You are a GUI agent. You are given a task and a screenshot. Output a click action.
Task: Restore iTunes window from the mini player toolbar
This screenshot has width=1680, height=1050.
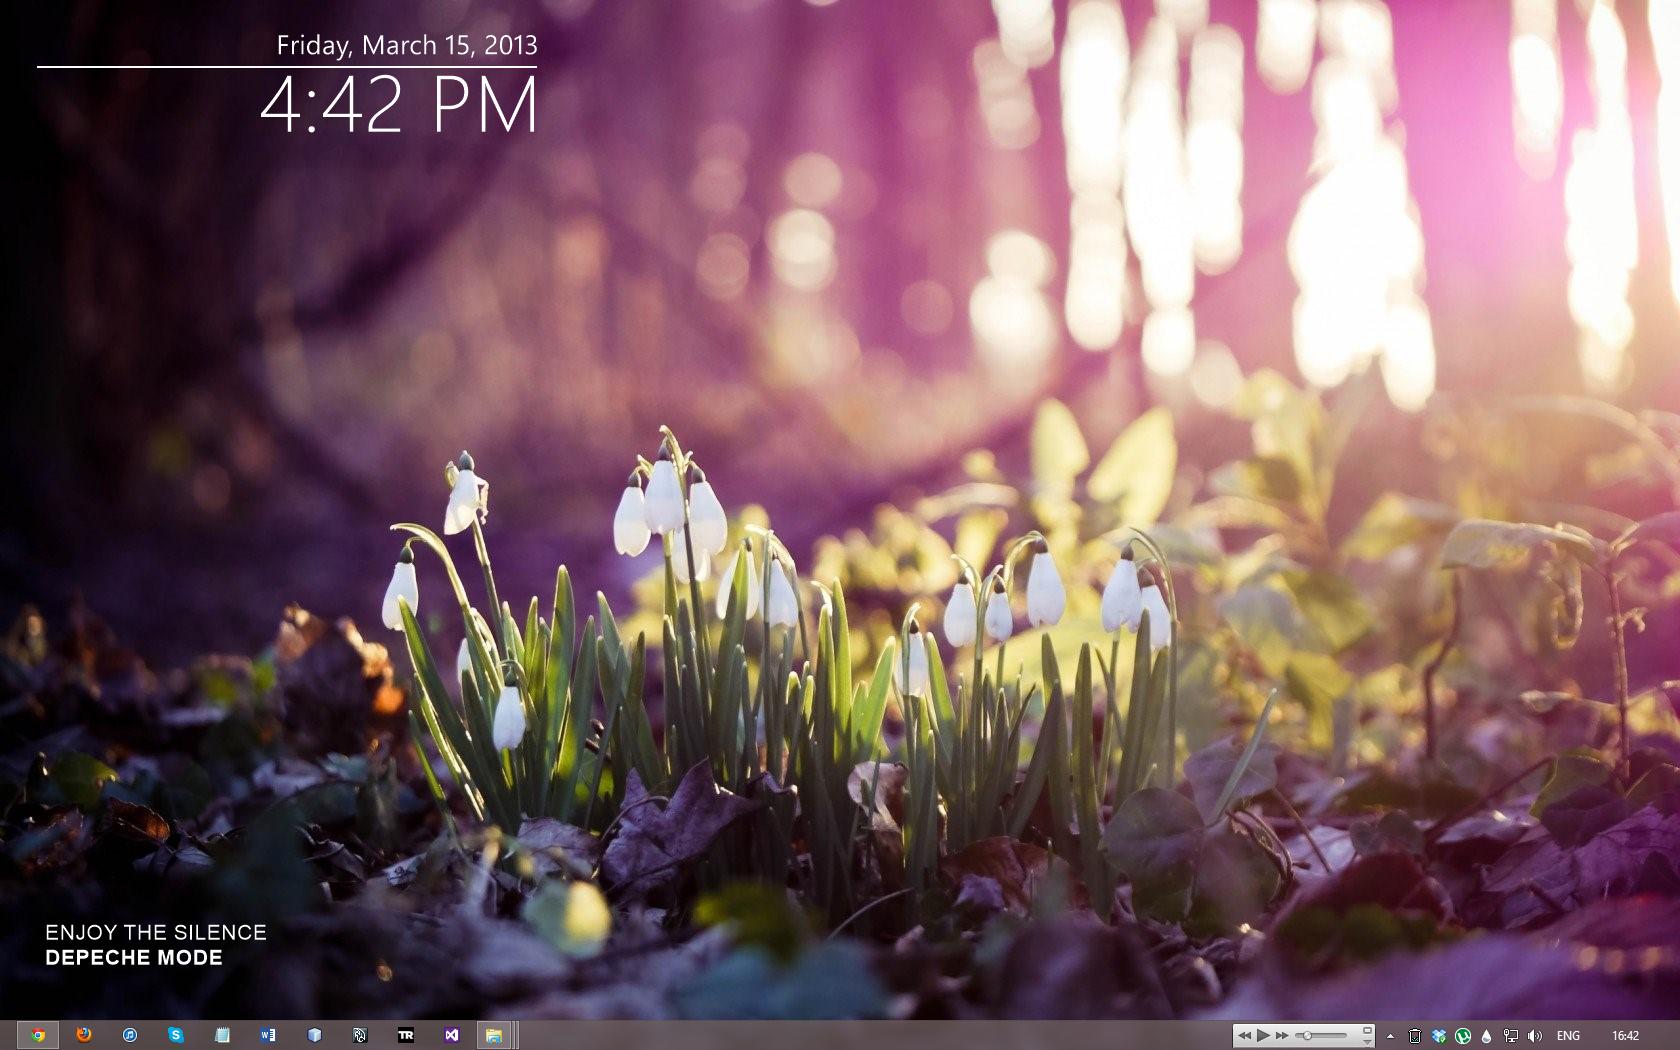(1367, 1029)
